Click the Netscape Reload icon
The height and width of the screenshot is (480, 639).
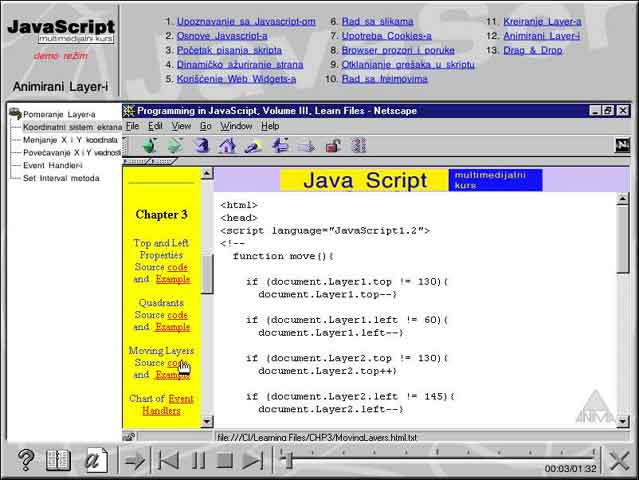click(202, 145)
